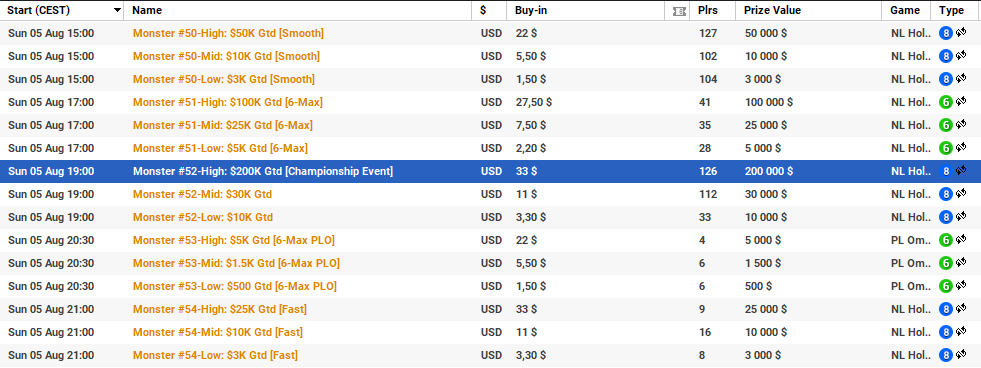Open Monster #54-Low: $3K Gtd [Fast]
The width and height of the screenshot is (981, 368).
215,355
